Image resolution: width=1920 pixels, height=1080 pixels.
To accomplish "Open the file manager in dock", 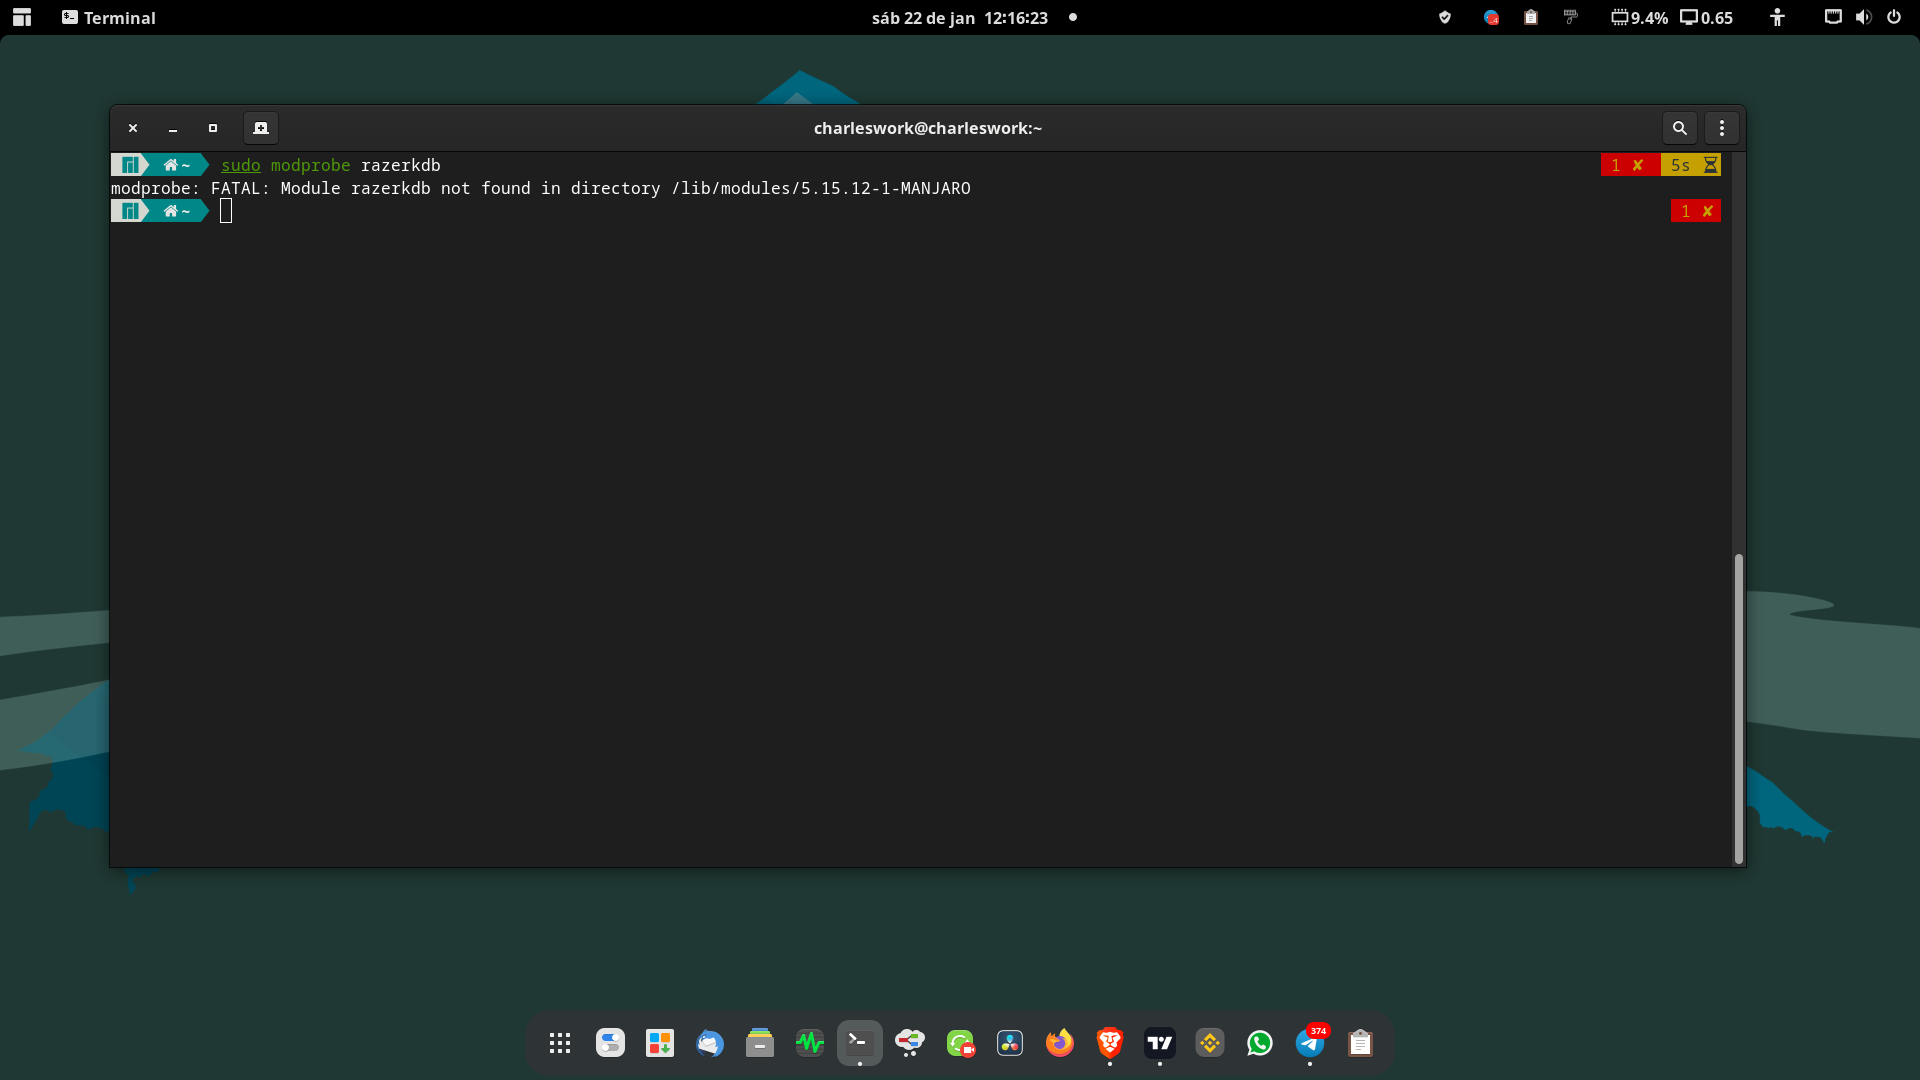I will coord(760,1043).
